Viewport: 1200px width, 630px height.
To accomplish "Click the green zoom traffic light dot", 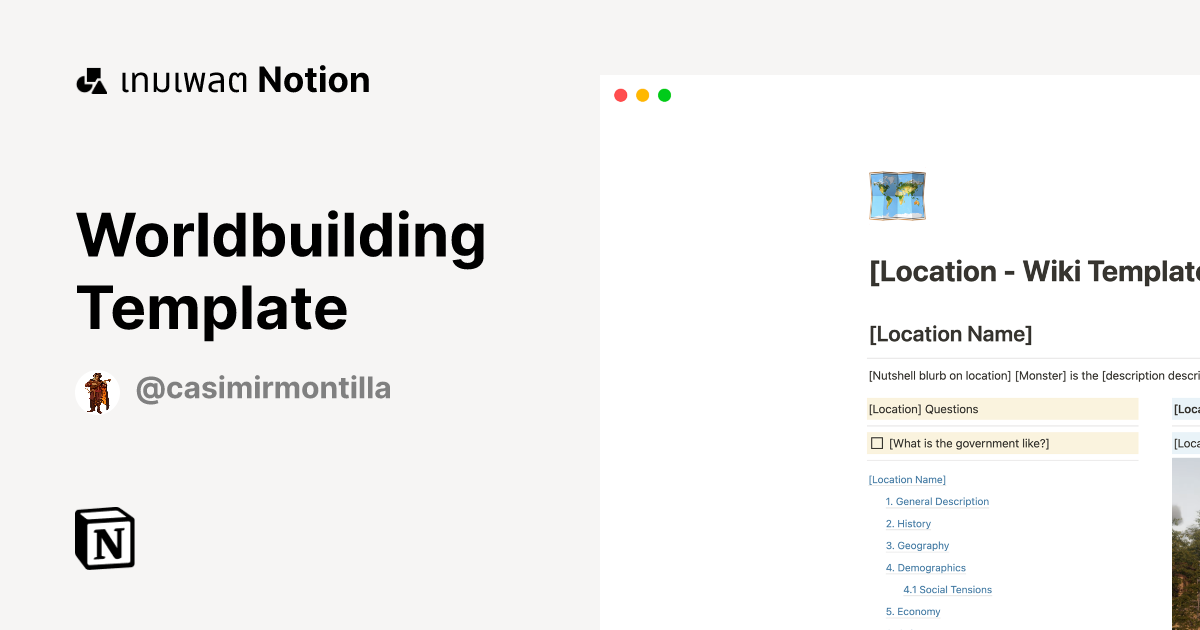I will point(664,95).
